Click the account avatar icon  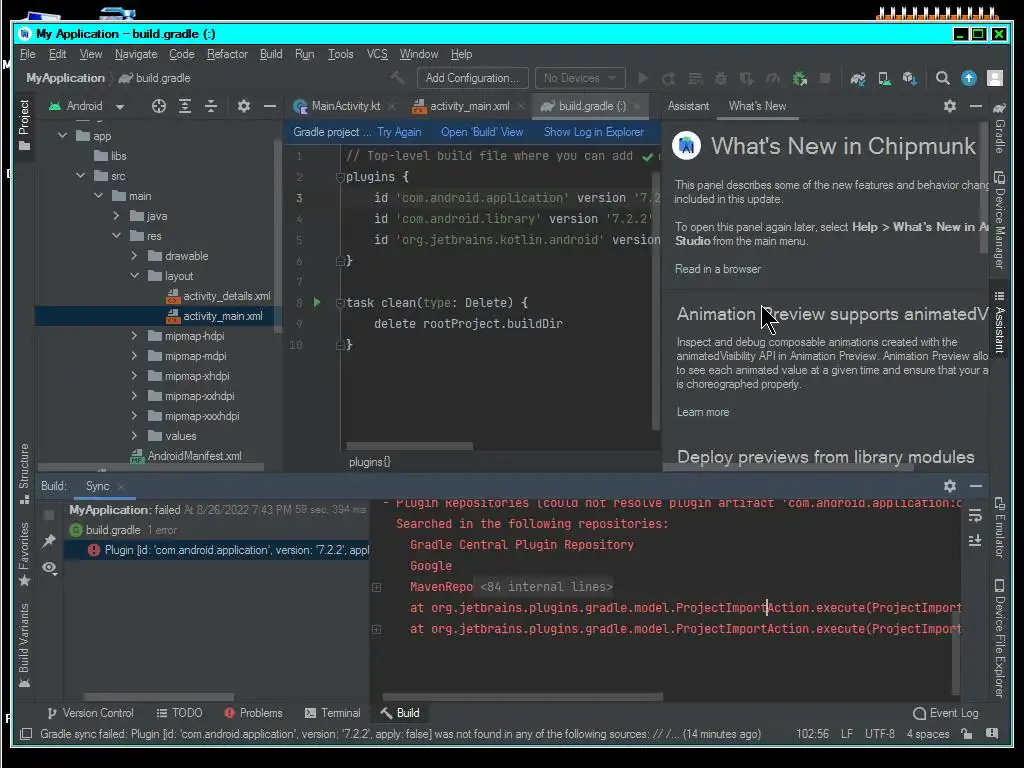pyautogui.click(x=995, y=78)
